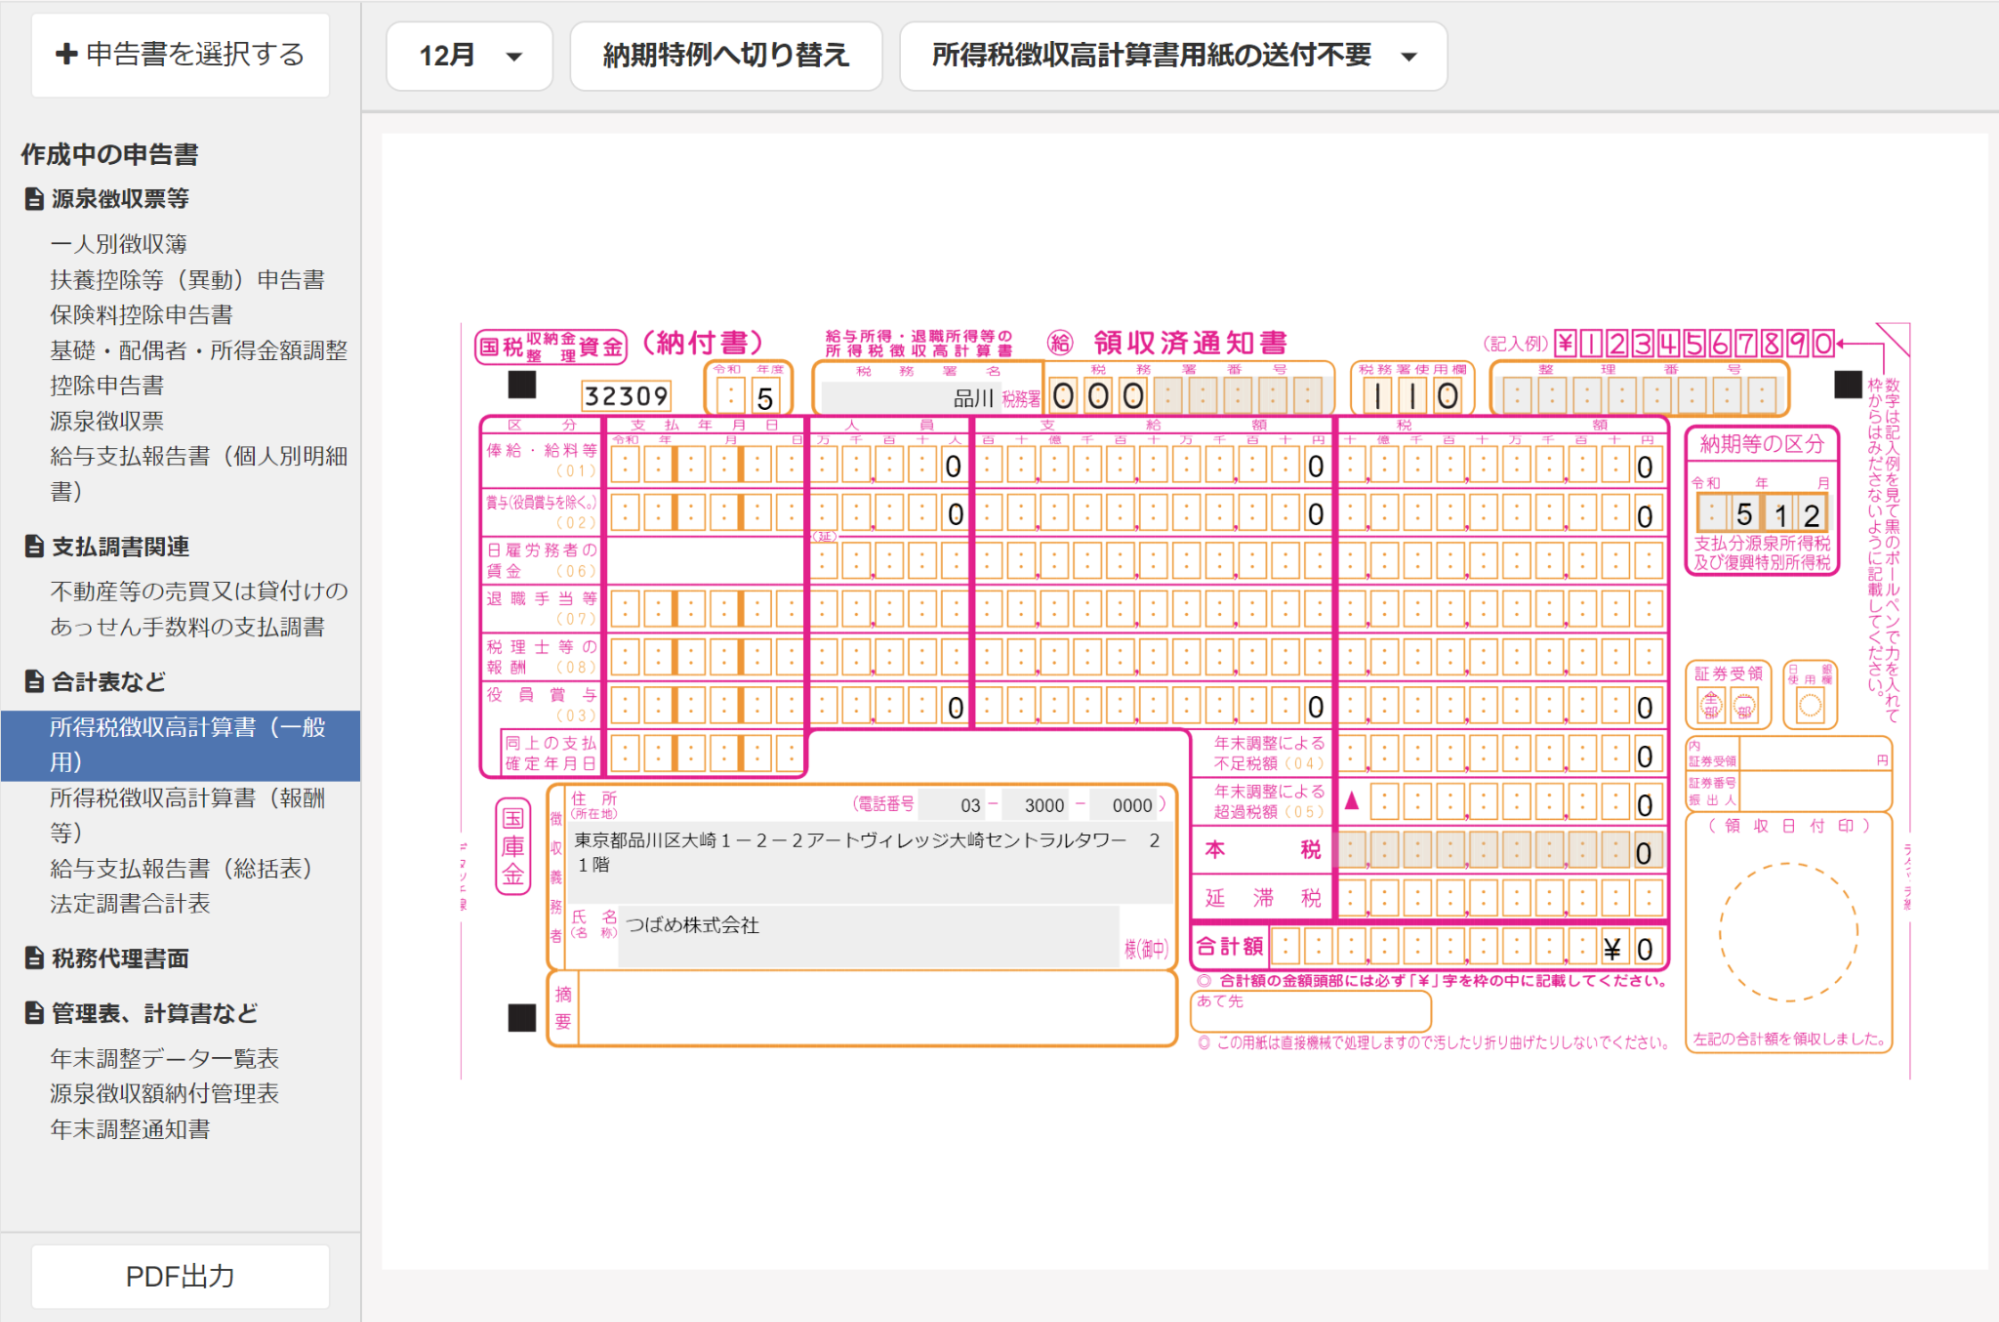Open 給与支払報告書（個人別明細書）
The height and width of the screenshot is (1322, 1999).
click(x=199, y=474)
